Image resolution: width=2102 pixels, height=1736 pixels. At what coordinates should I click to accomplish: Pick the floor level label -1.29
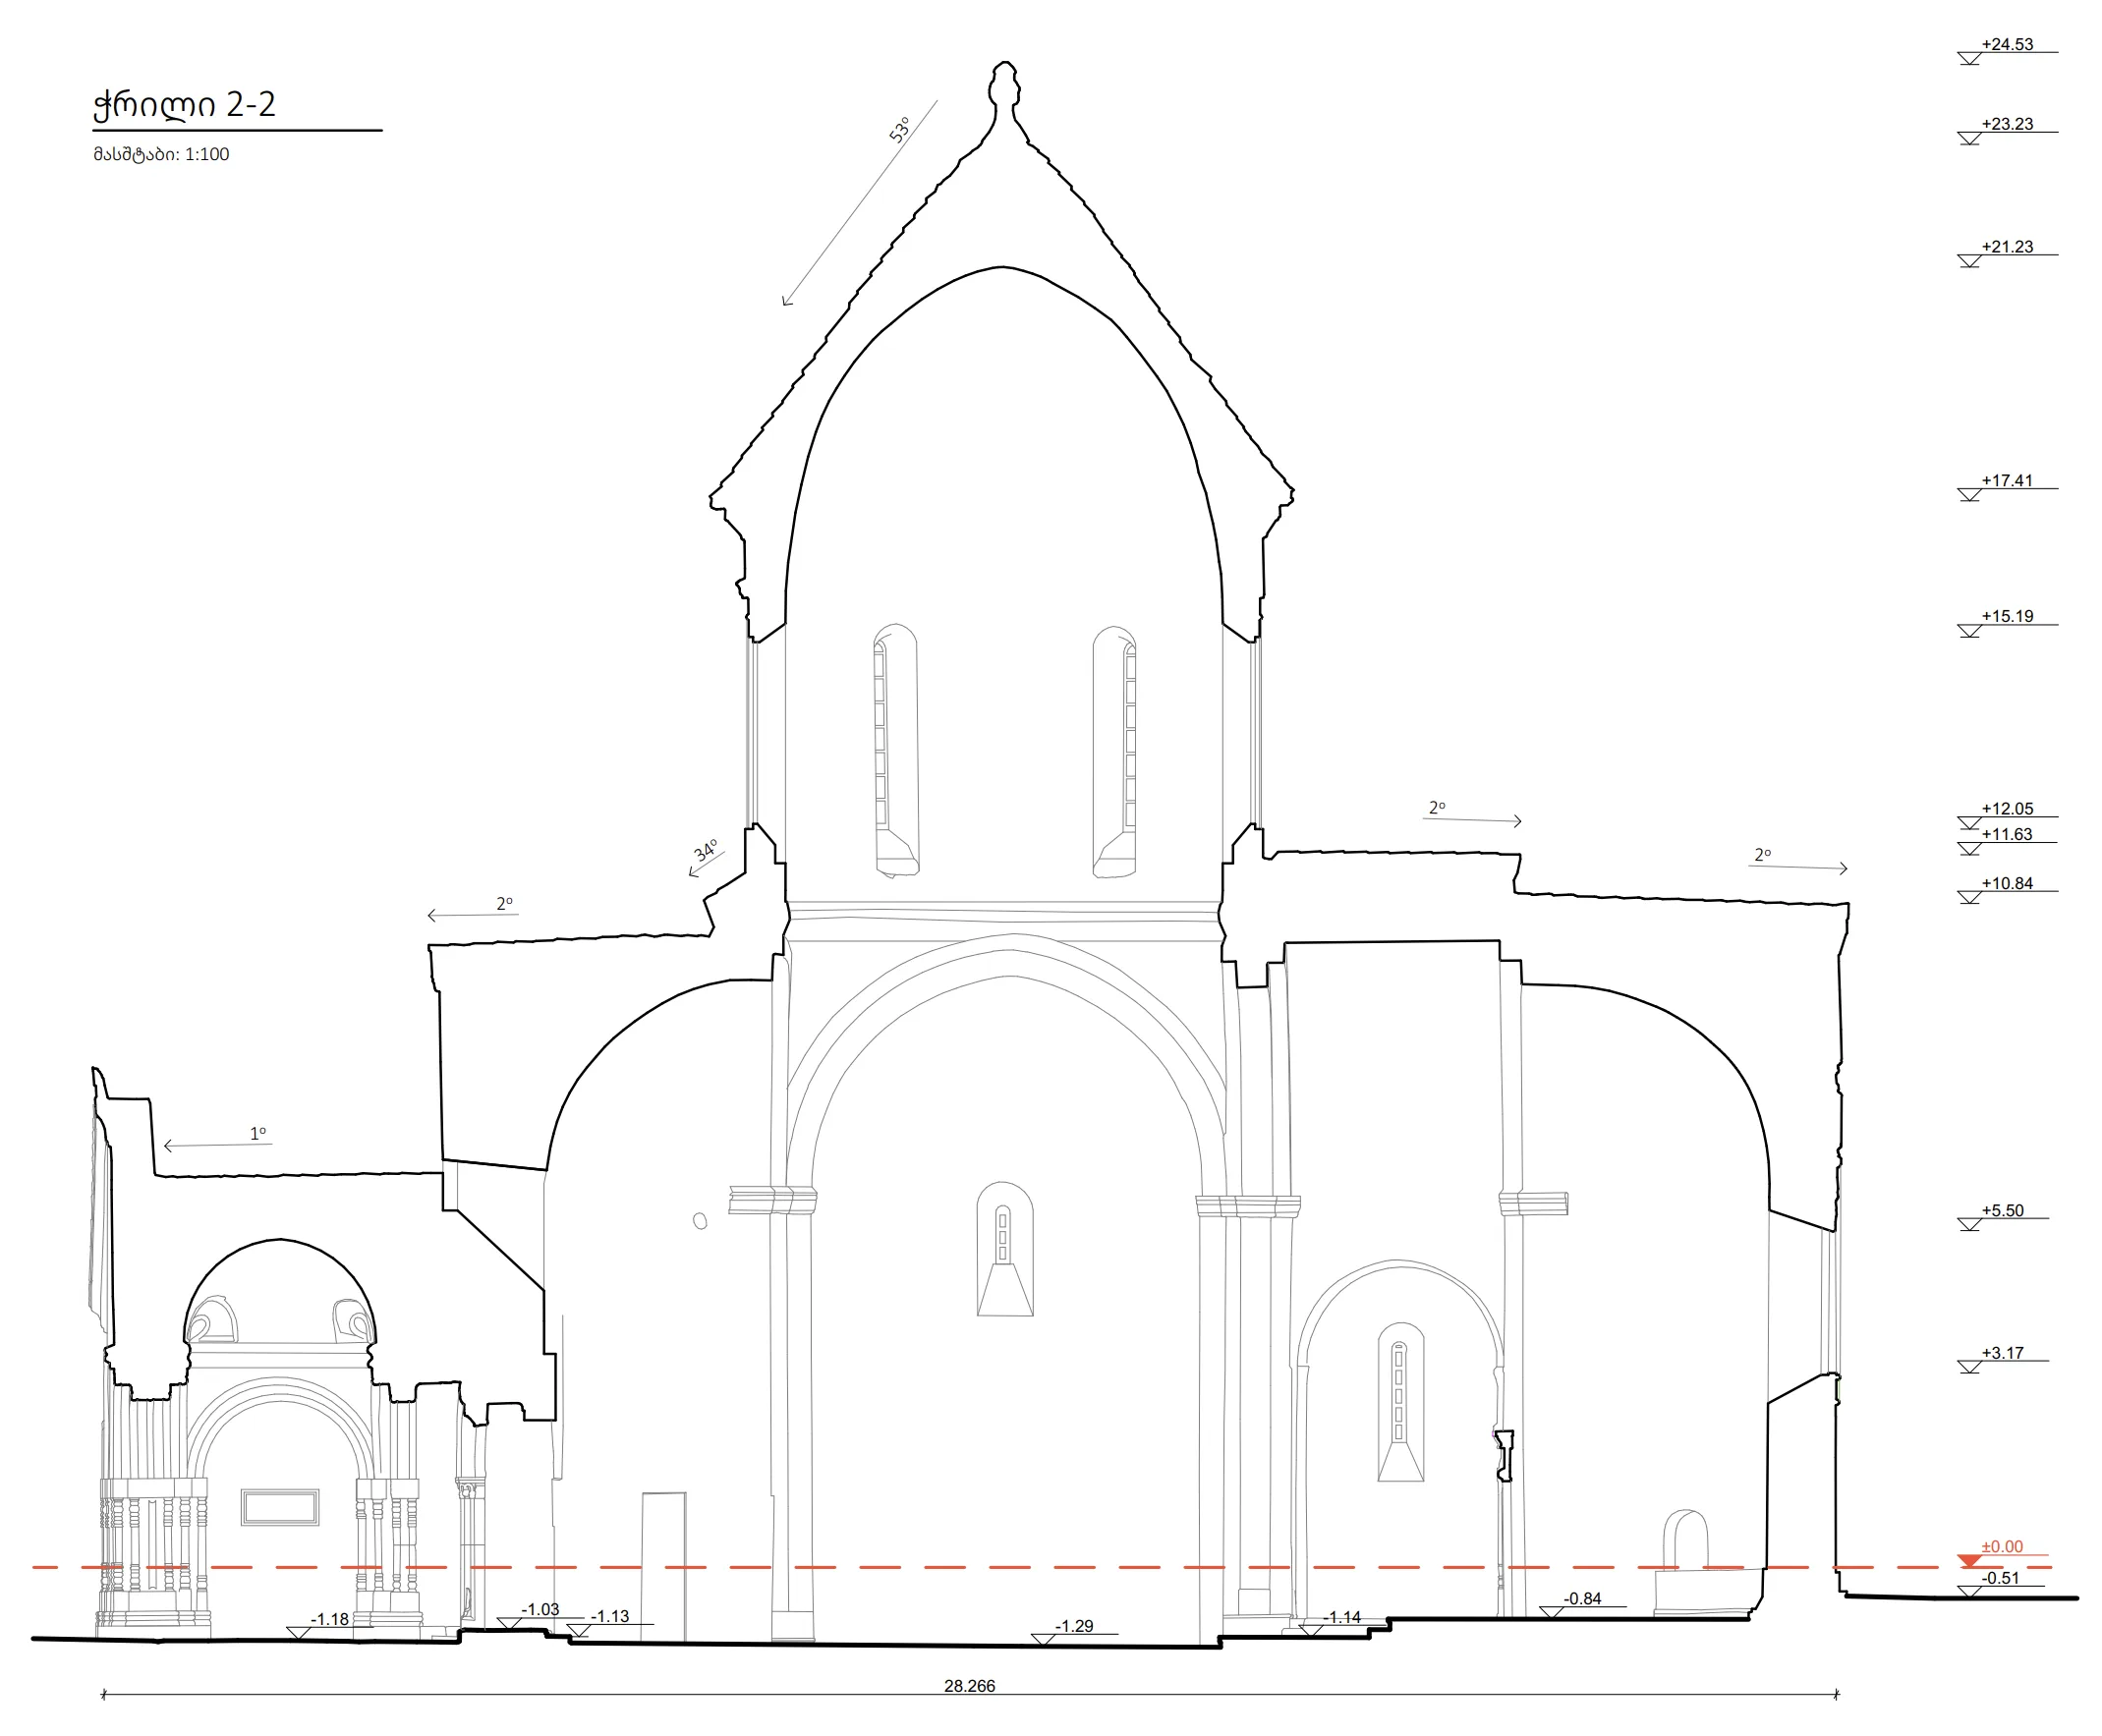1074,1626
